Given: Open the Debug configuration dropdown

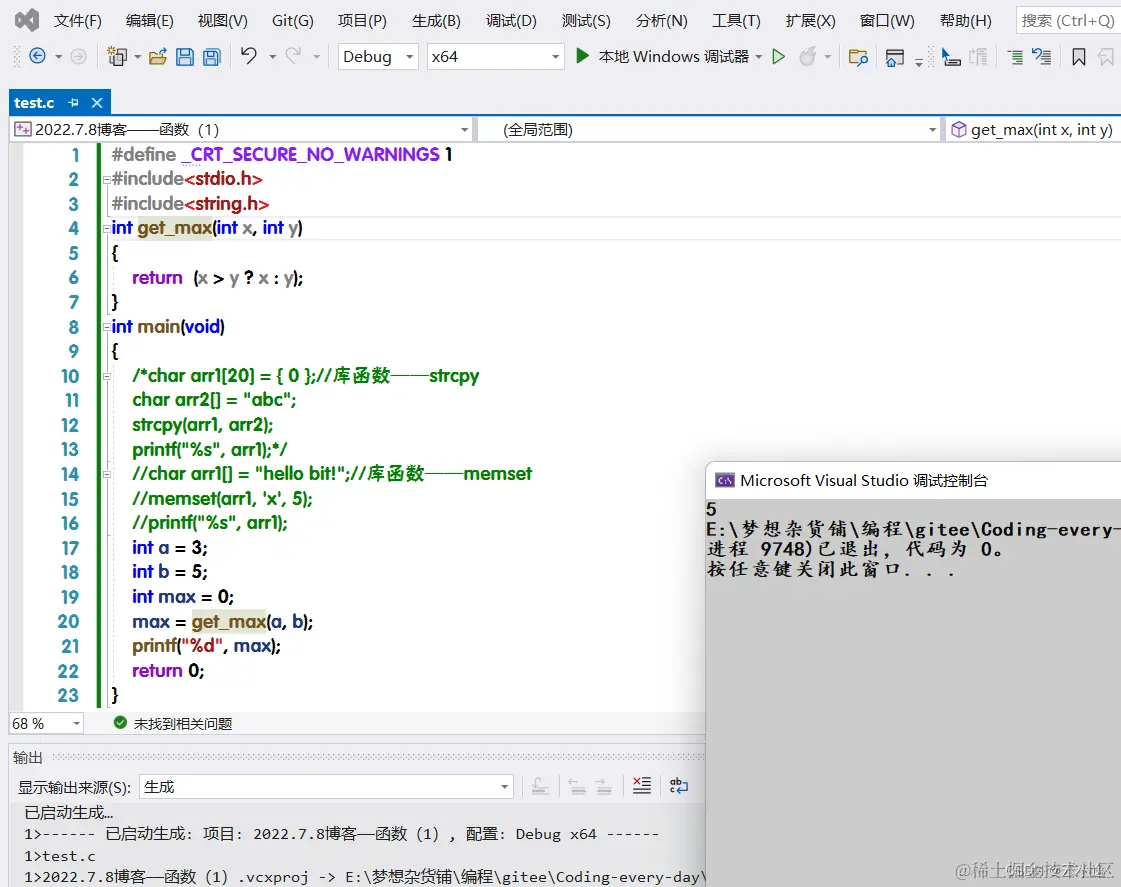Looking at the screenshot, I should pyautogui.click(x=377, y=56).
